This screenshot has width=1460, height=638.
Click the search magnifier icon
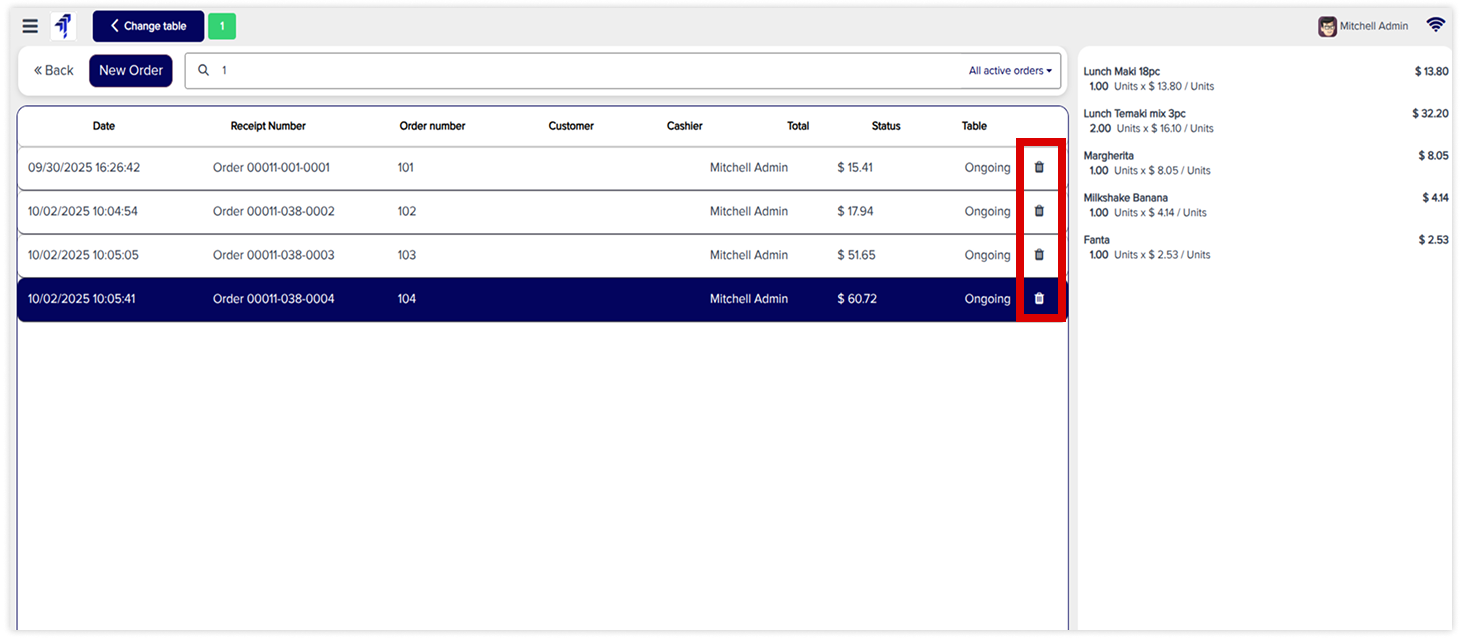pos(204,71)
